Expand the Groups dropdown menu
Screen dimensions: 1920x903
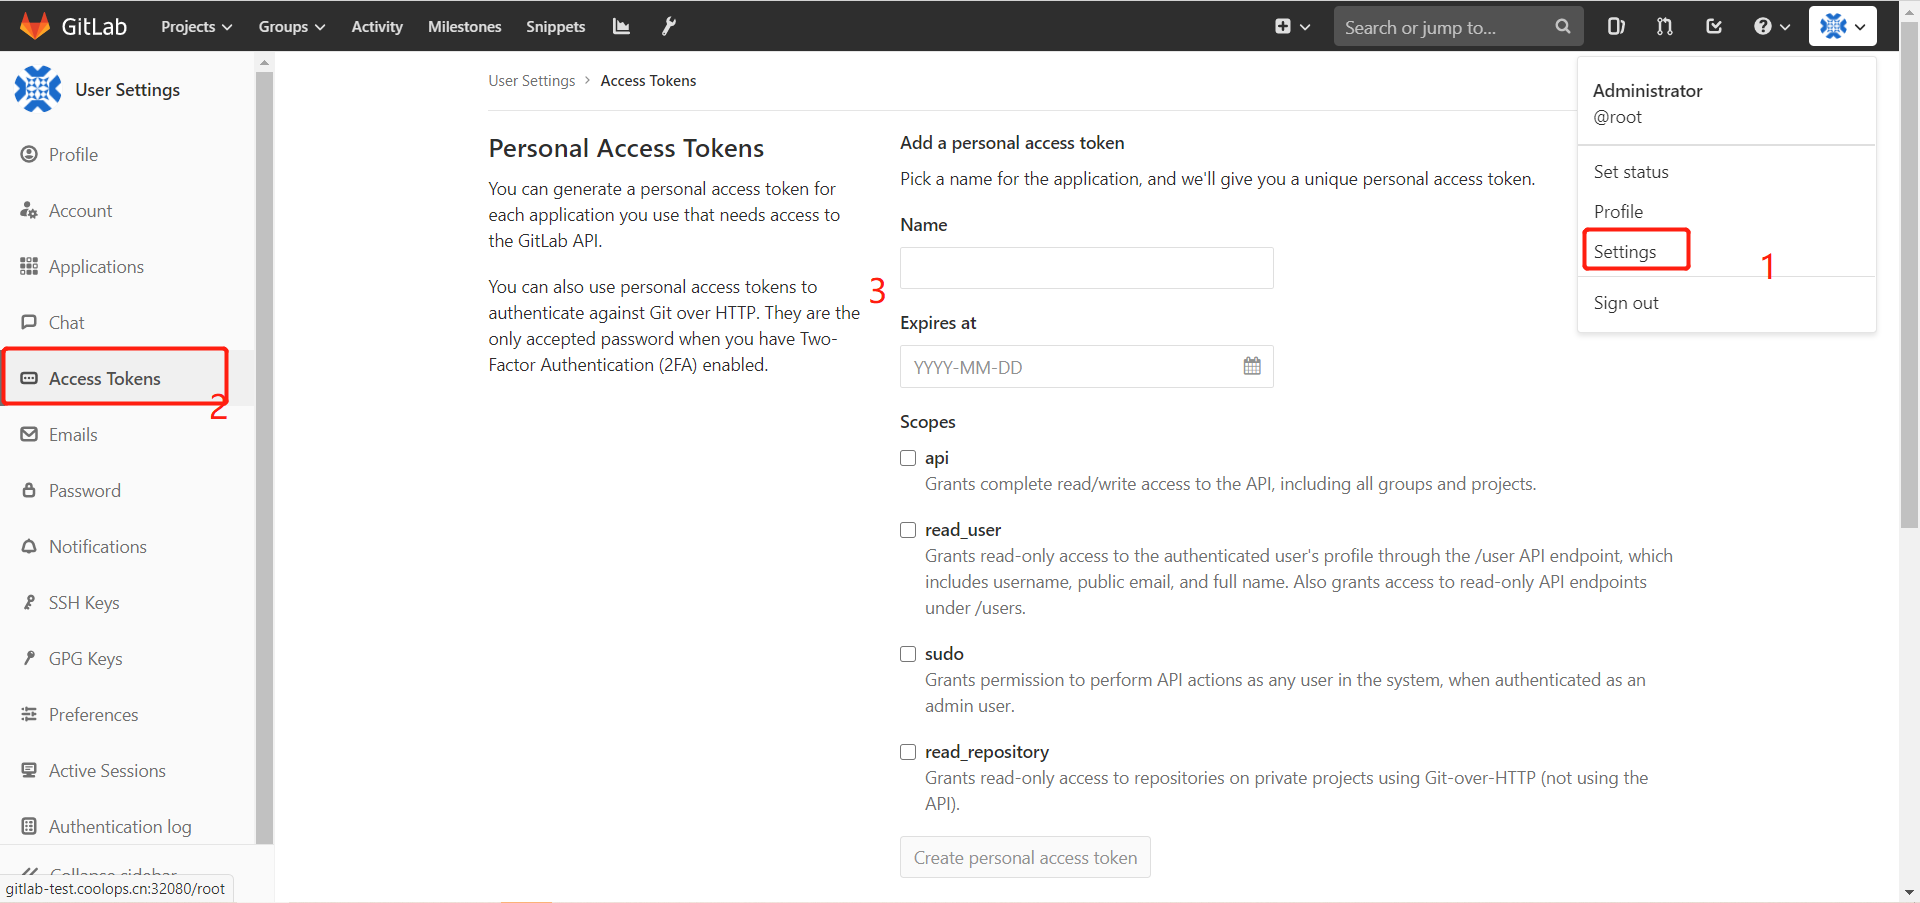(291, 27)
